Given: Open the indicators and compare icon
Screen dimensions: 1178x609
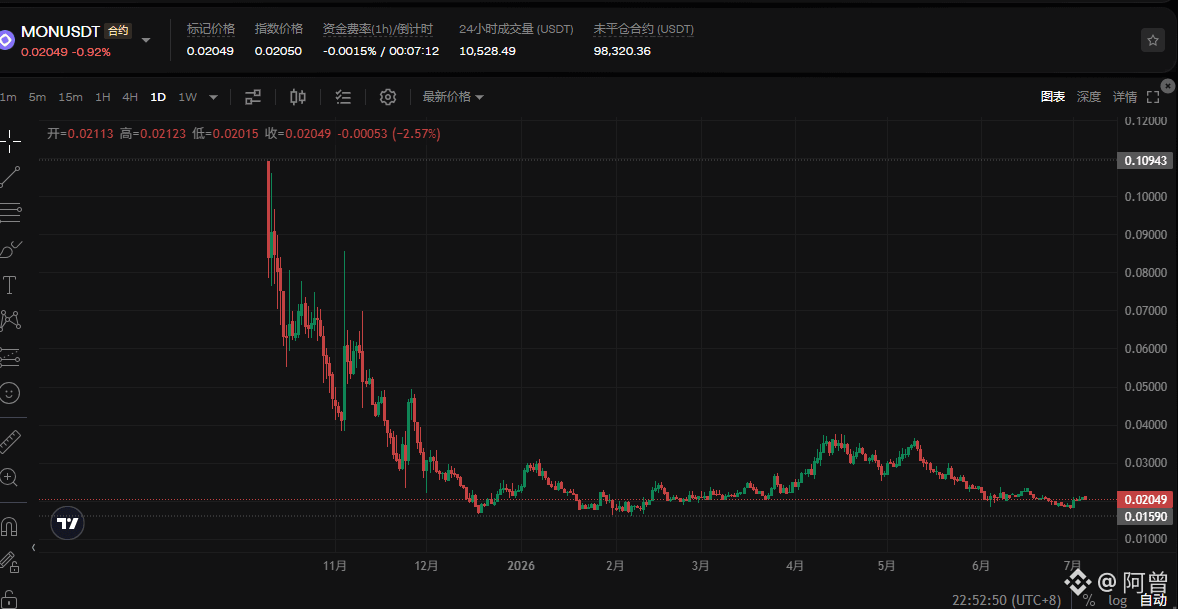Looking at the screenshot, I should click(253, 96).
